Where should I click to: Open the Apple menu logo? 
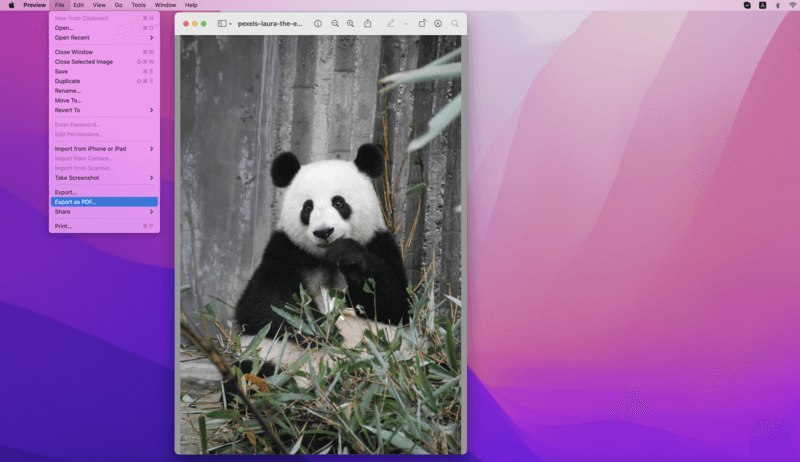[x=12, y=5]
